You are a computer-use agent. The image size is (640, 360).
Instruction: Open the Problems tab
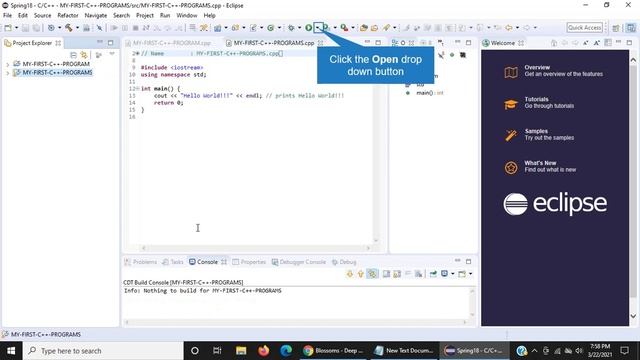(x=140, y=262)
